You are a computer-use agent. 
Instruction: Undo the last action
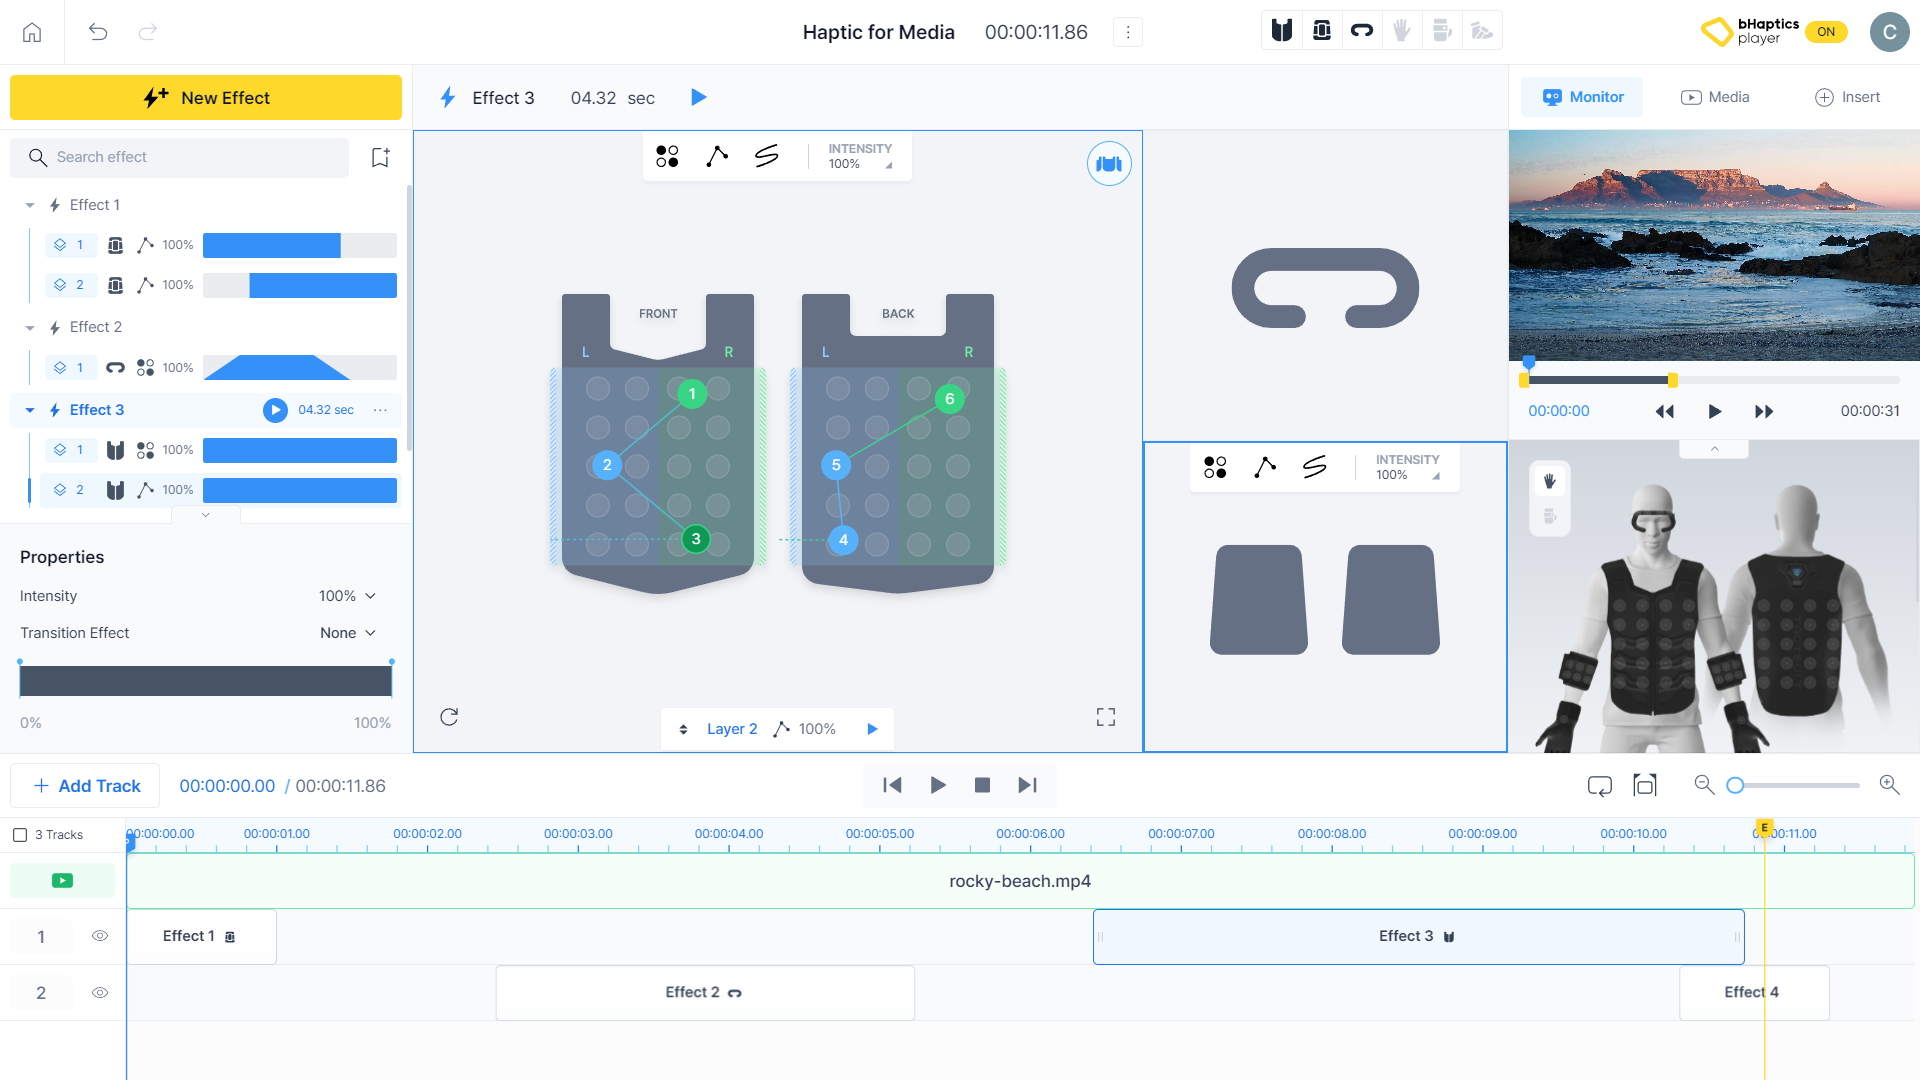pyautogui.click(x=98, y=32)
